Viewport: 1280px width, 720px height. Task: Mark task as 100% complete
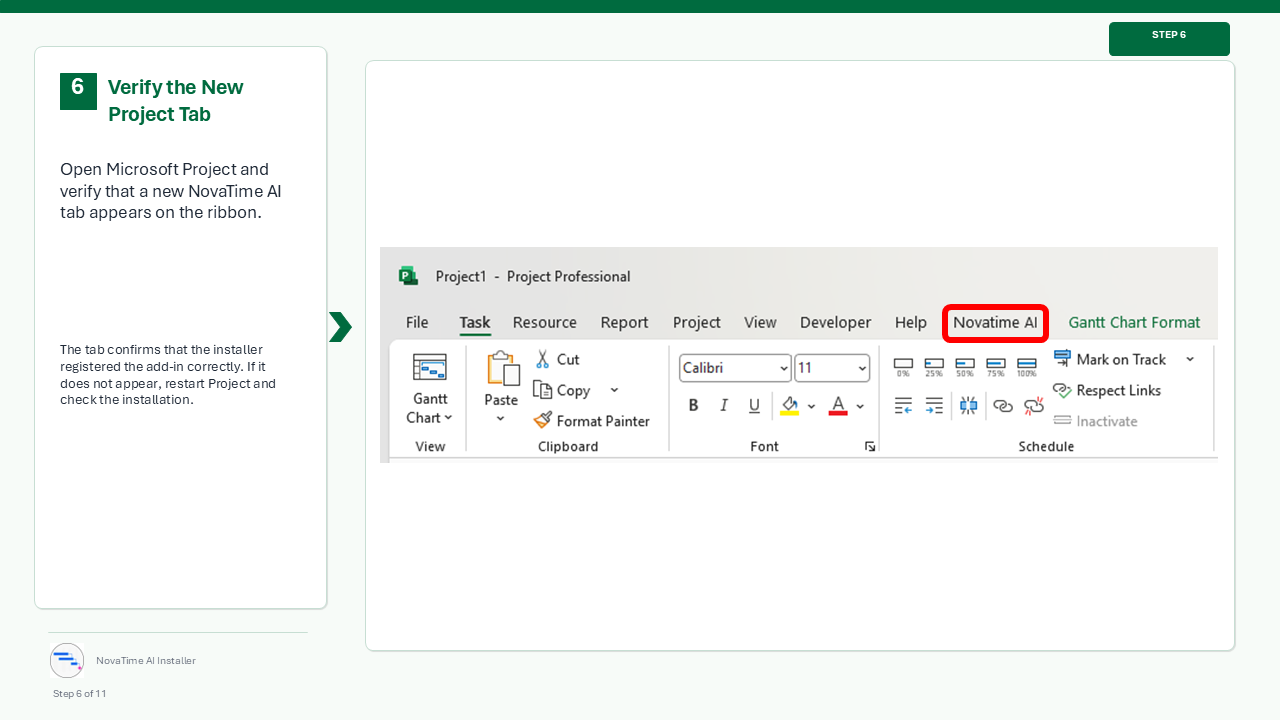(x=1027, y=367)
